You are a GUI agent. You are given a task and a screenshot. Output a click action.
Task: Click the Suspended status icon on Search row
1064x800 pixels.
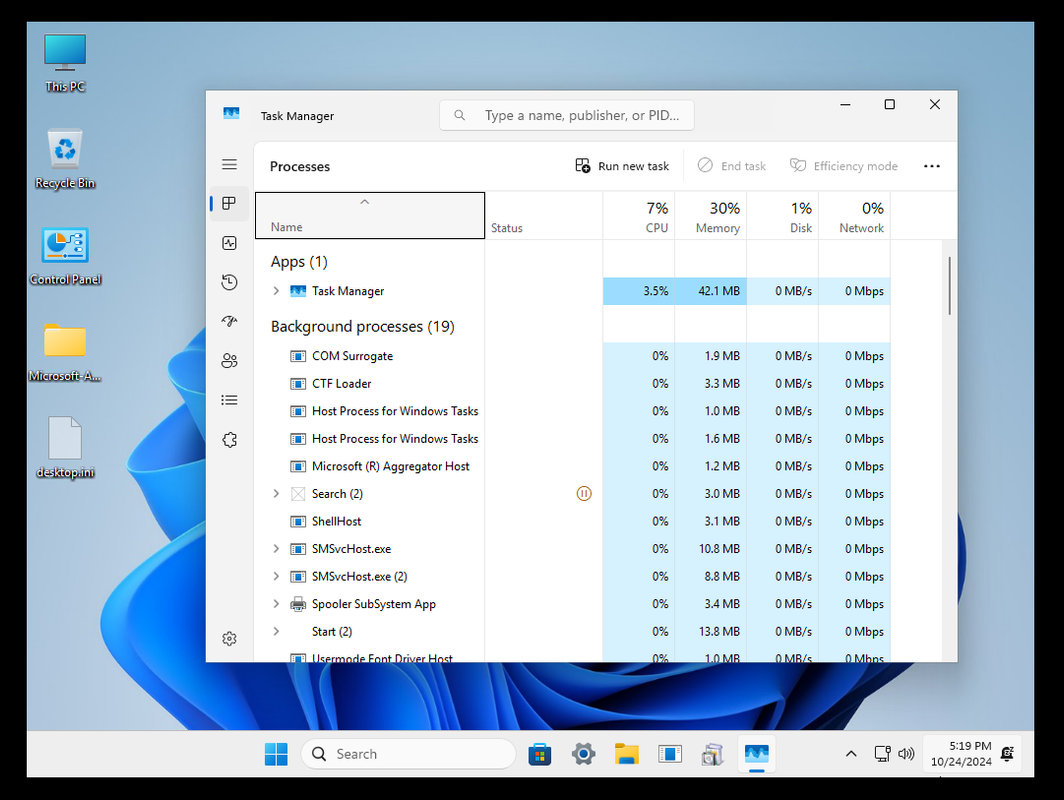coord(584,493)
